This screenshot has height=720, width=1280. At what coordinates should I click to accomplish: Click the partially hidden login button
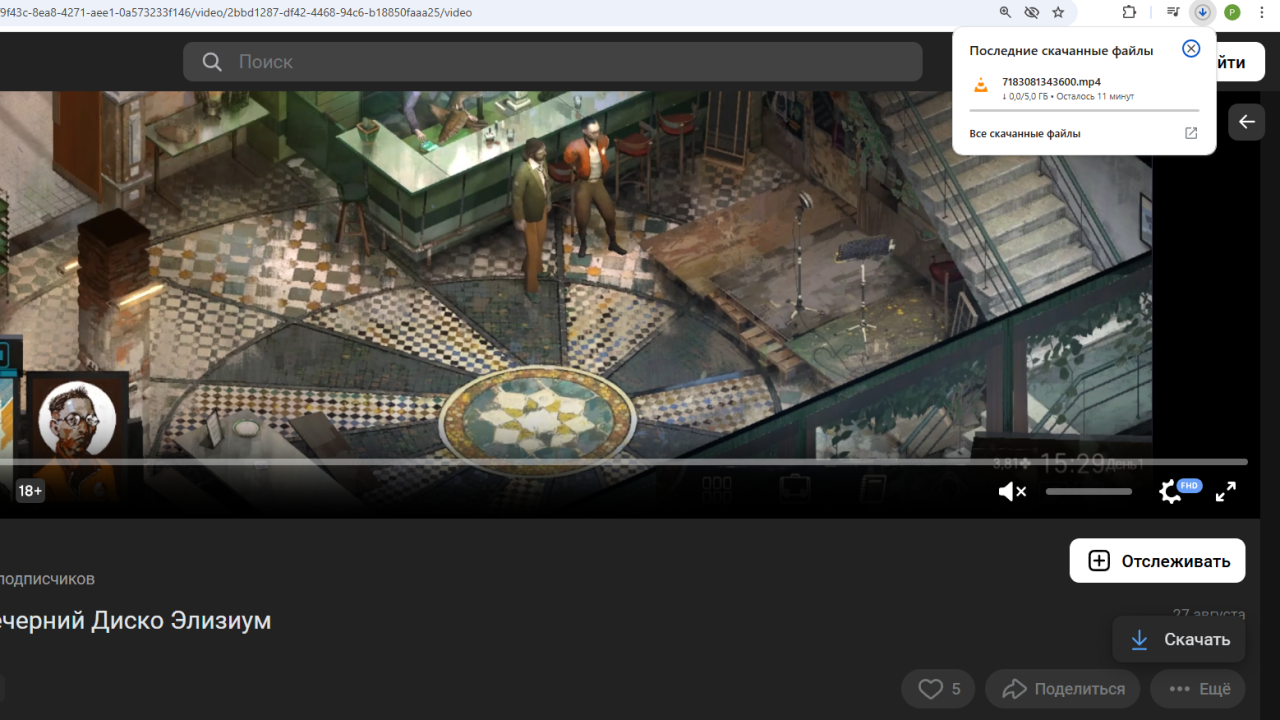click(1240, 62)
